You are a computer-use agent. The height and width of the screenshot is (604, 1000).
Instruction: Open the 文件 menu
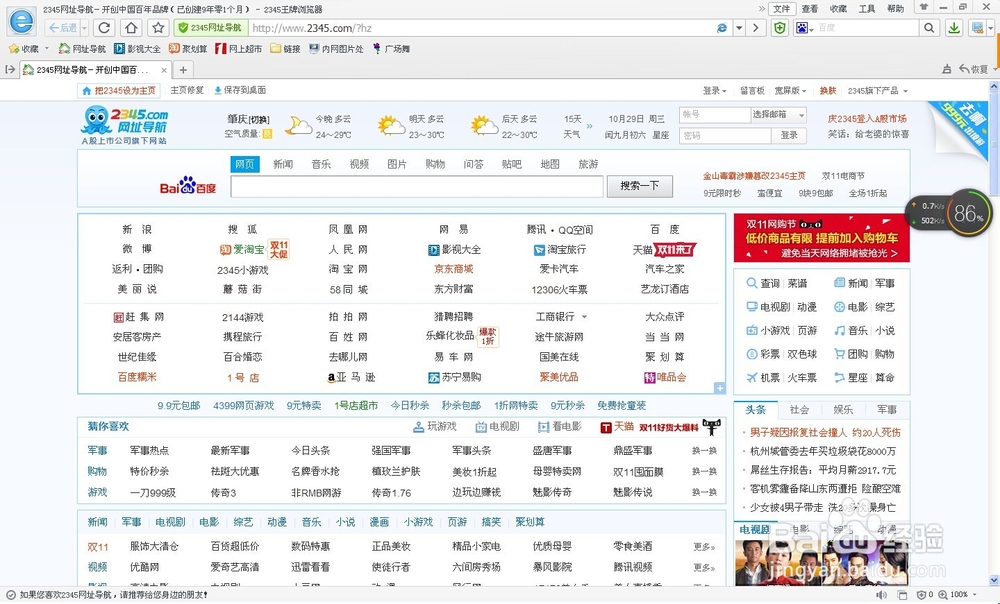781,9
